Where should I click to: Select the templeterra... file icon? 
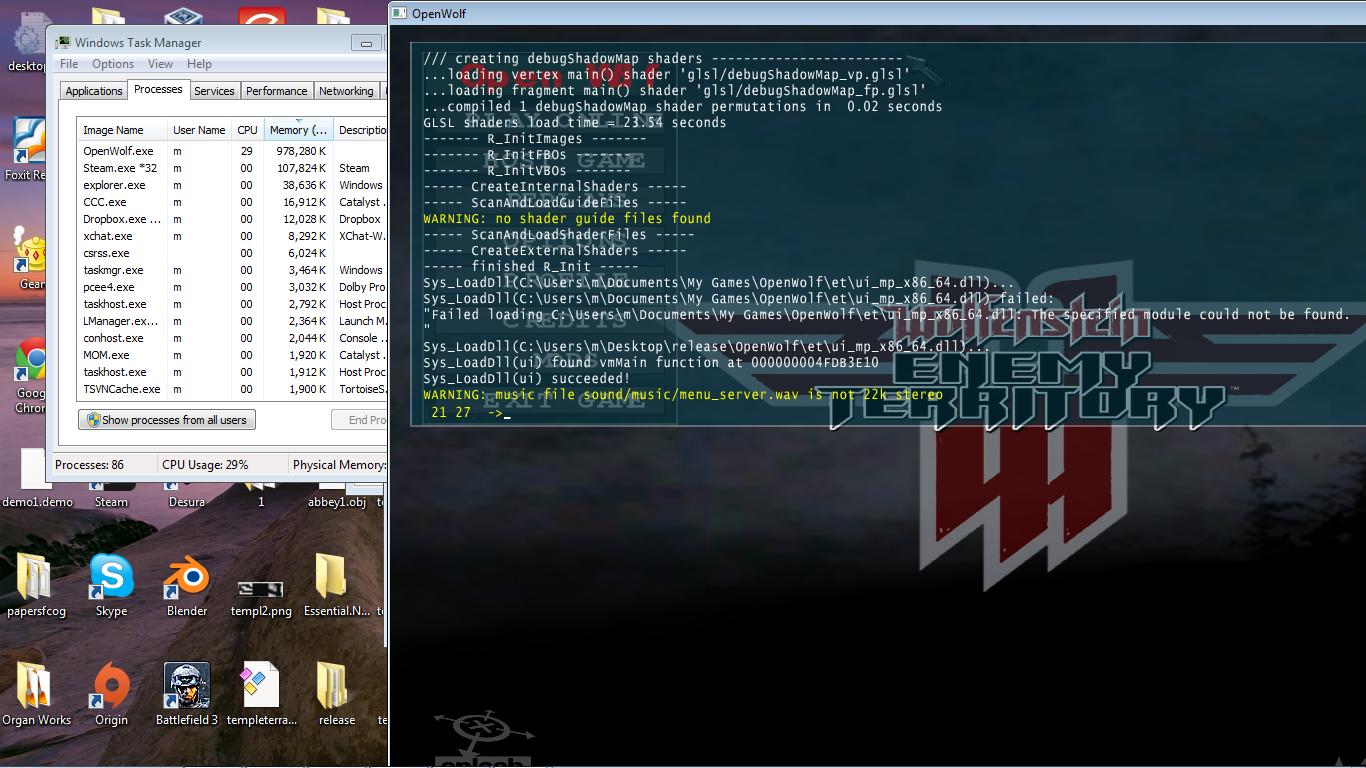point(261,695)
